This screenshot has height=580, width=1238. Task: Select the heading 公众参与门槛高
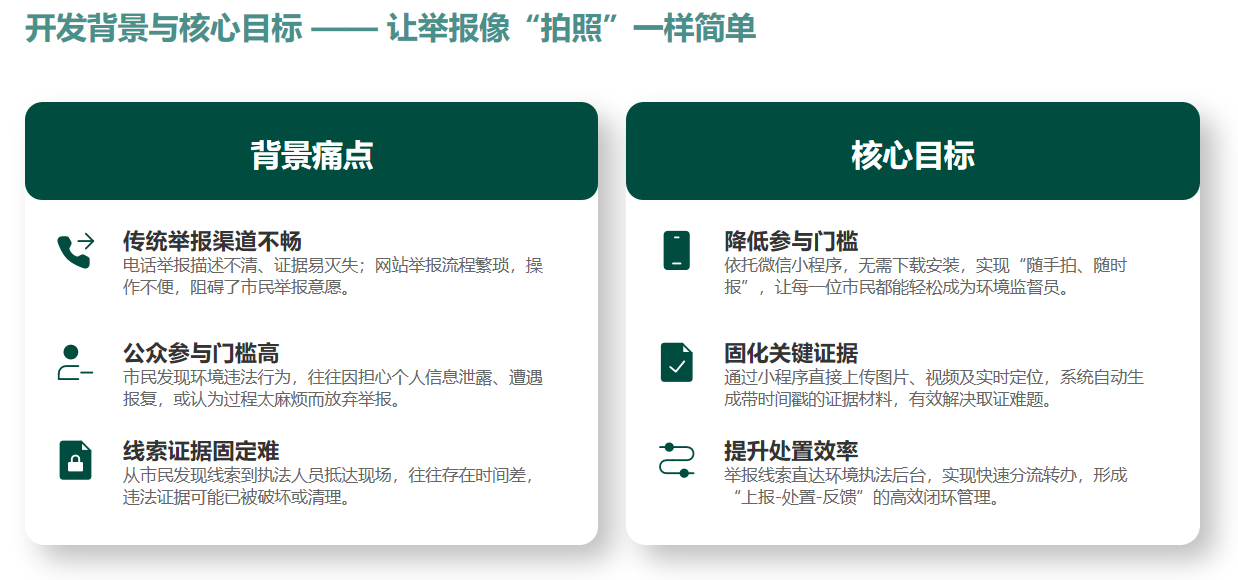201,353
